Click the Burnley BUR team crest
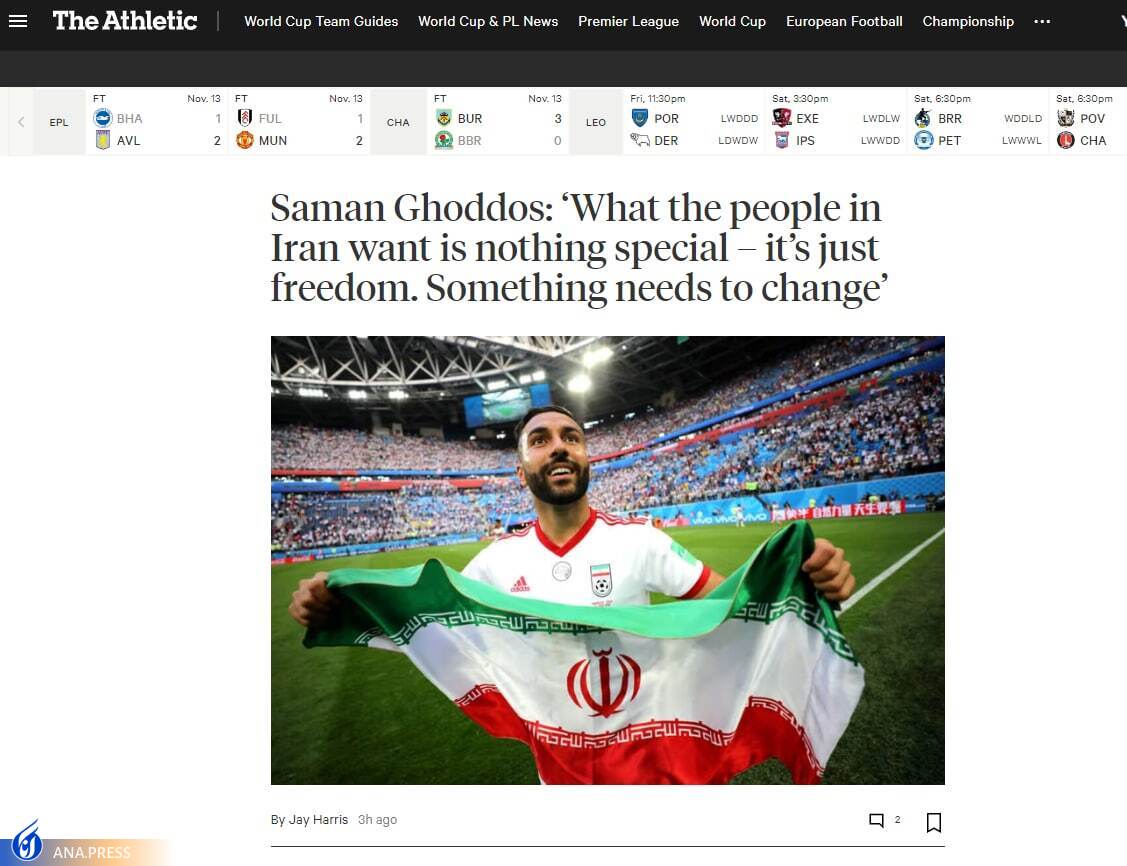This screenshot has width=1127, height=866. 443,118
